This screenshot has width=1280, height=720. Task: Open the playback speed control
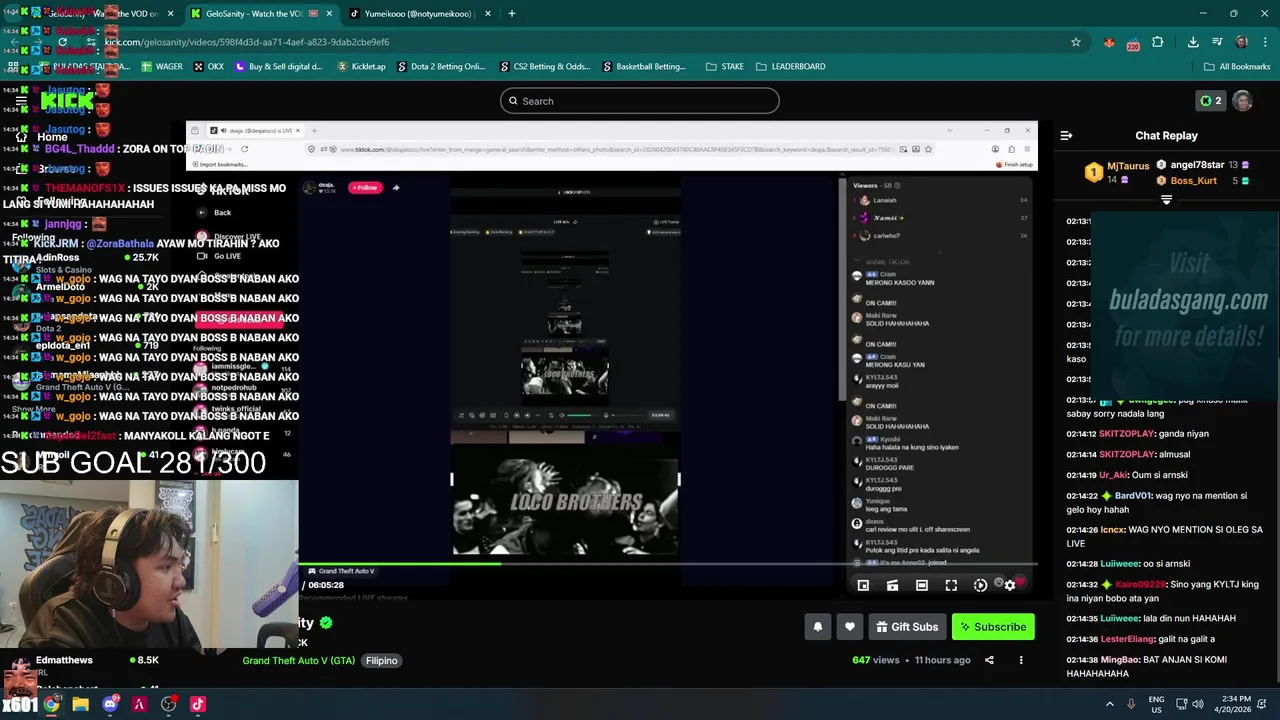pyautogui.click(x=980, y=585)
